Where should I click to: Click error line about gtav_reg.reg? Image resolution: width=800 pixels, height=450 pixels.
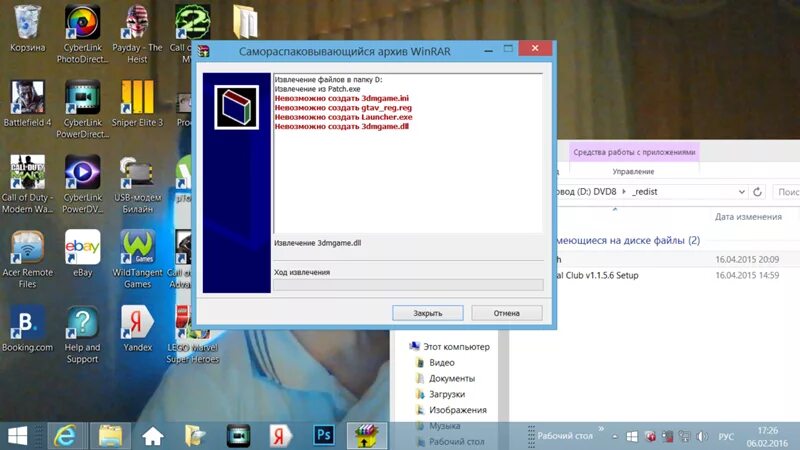coord(343,108)
